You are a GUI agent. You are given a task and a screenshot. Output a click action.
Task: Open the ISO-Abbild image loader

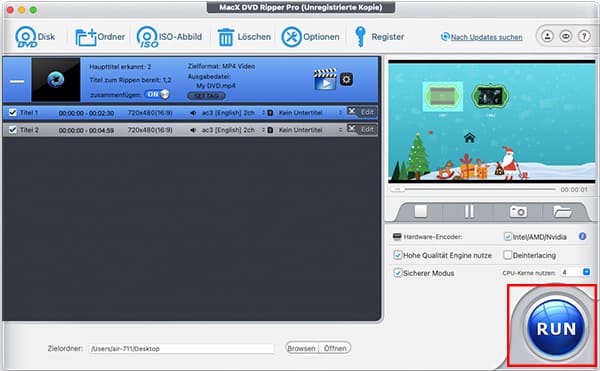[147, 37]
